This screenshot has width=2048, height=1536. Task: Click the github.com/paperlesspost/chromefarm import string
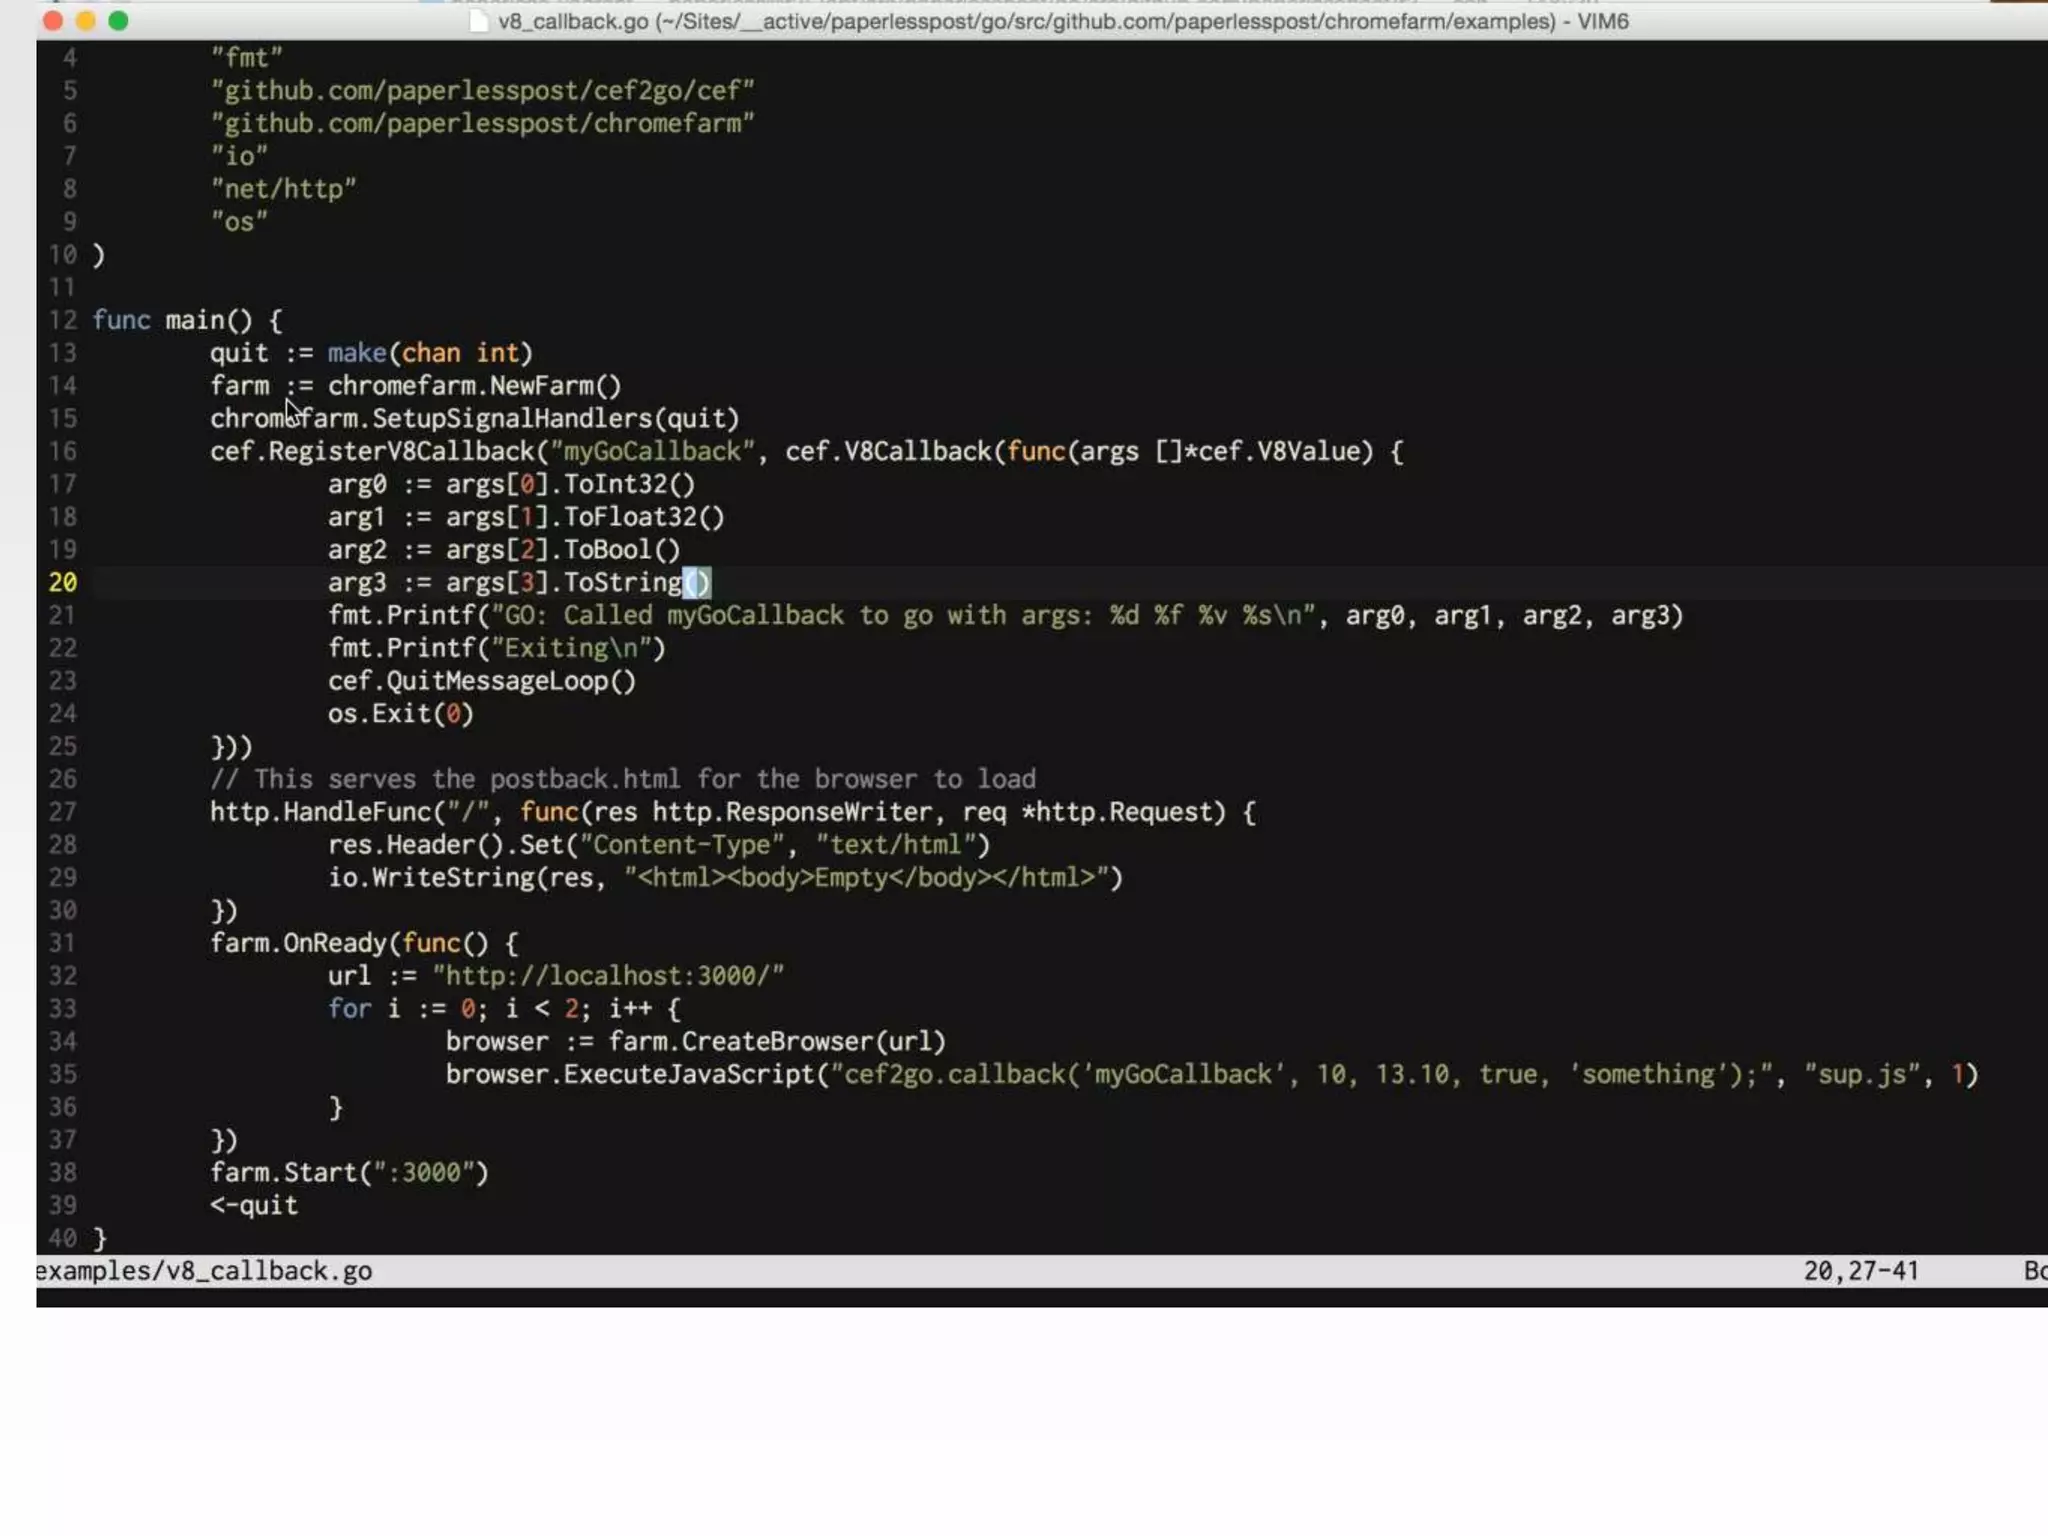click(482, 123)
